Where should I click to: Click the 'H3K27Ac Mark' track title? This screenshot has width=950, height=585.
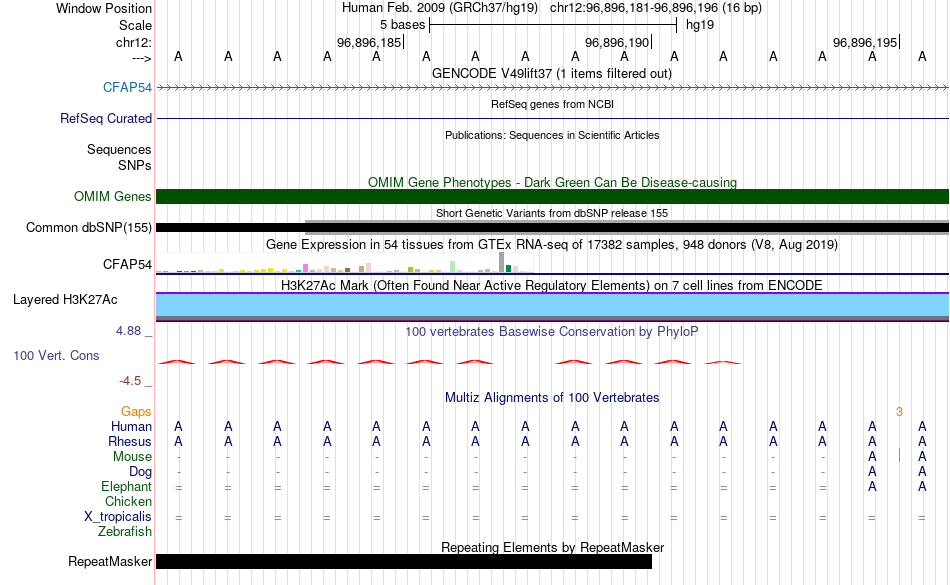click(552, 285)
